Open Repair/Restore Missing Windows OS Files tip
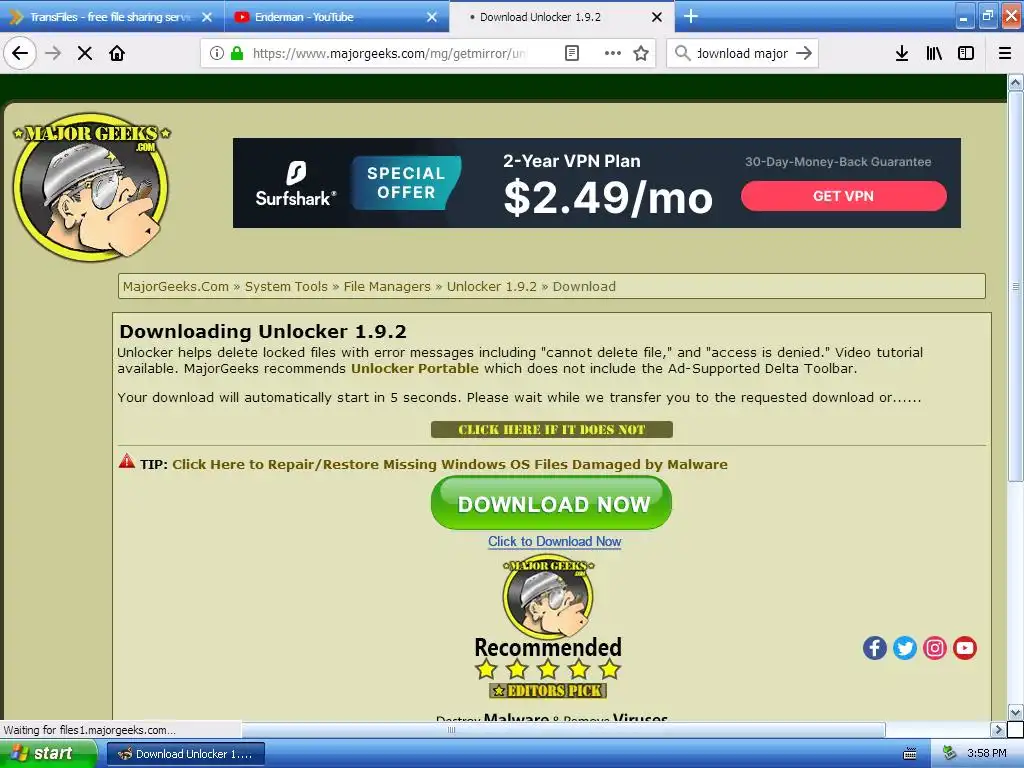The width and height of the screenshot is (1024, 768). 449,464
